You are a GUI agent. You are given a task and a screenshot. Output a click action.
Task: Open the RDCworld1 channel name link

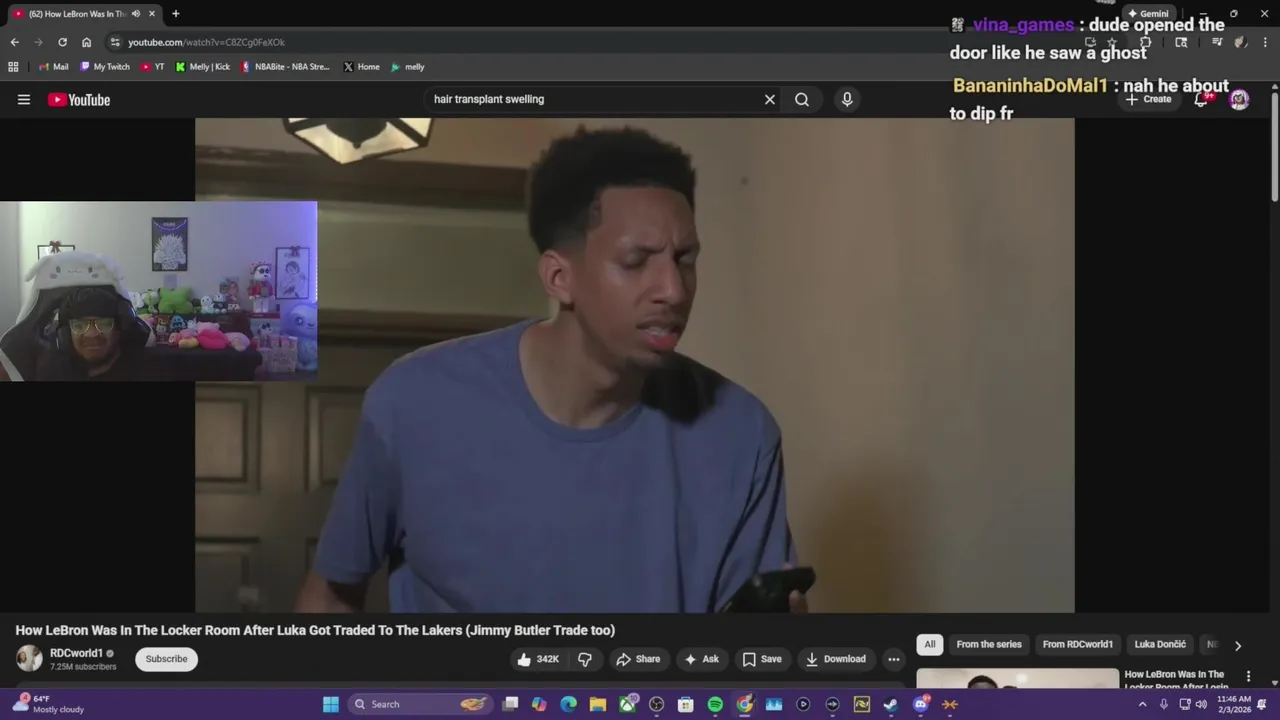(77, 653)
